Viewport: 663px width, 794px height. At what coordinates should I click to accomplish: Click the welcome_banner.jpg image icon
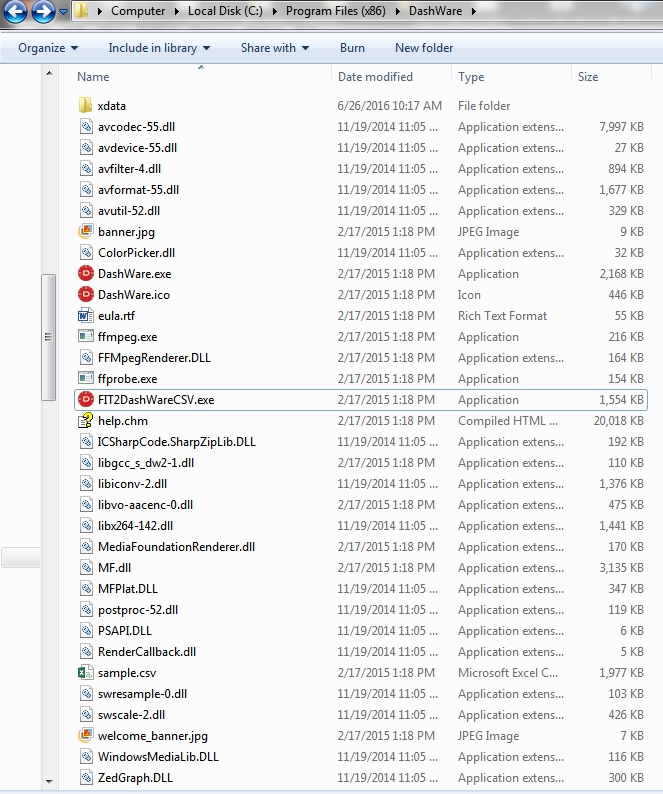coord(86,735)
